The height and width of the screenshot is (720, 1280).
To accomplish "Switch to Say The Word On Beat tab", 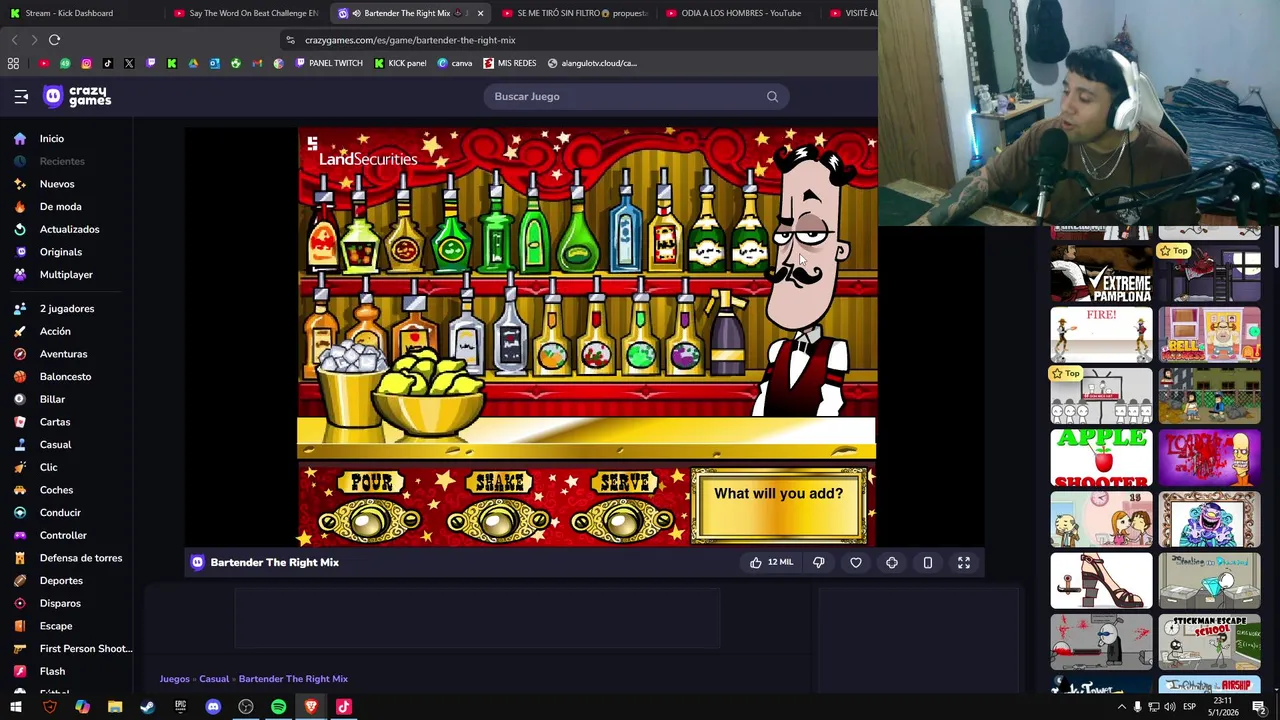I will 247,13.
